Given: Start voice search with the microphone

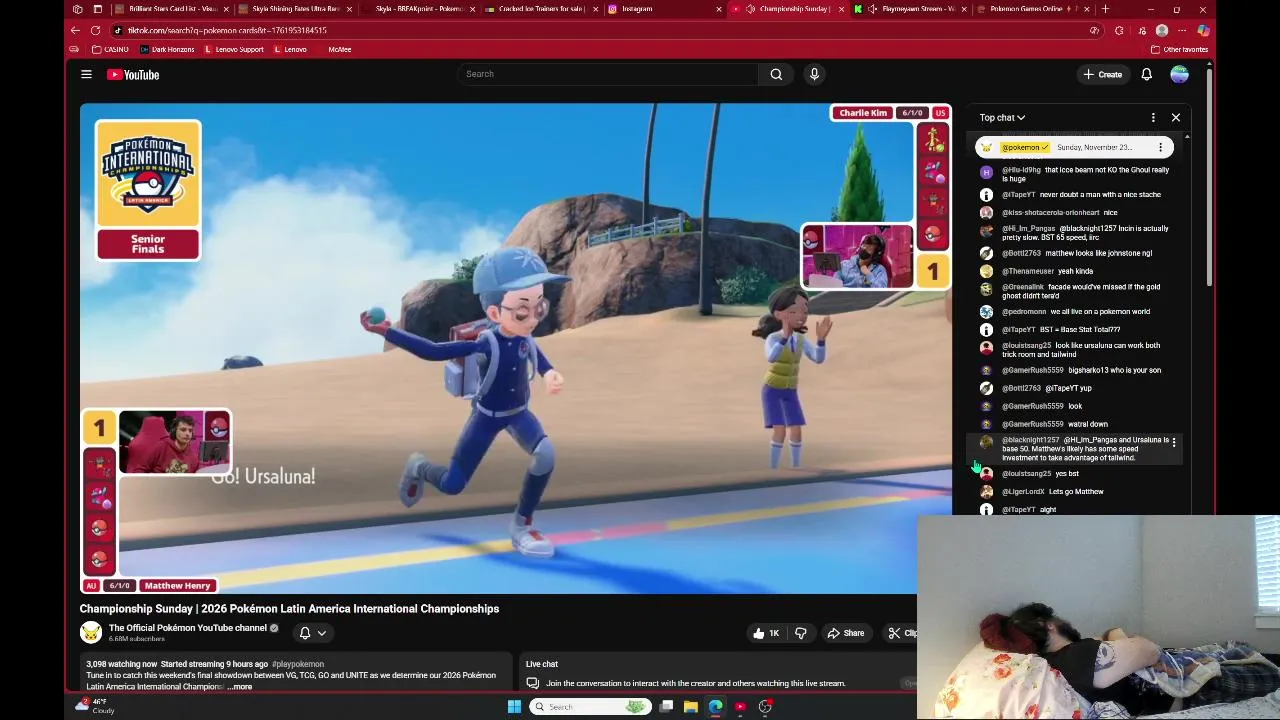Looking at the screenshot, I should [x=814, y=74].
